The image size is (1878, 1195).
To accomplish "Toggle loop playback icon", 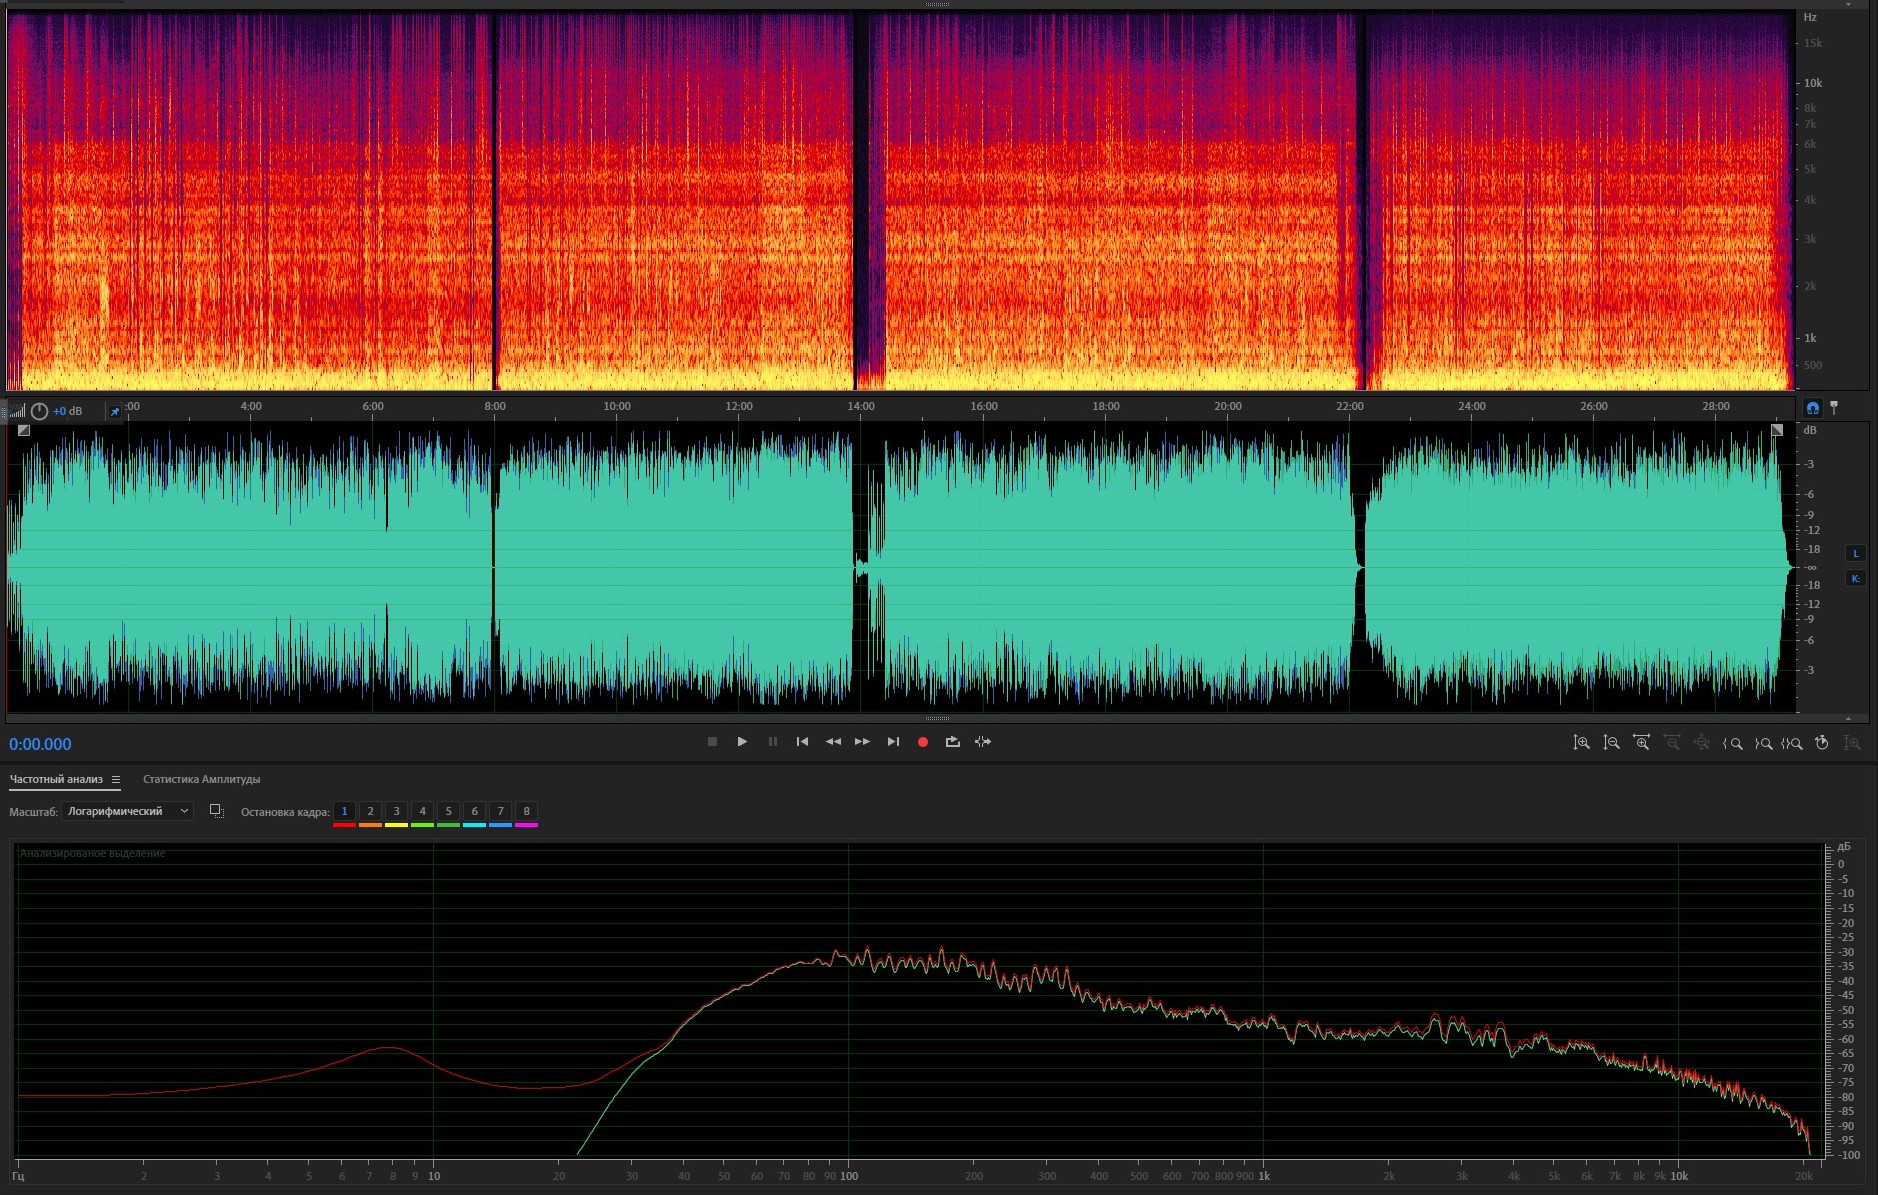I will coord(952,742).
